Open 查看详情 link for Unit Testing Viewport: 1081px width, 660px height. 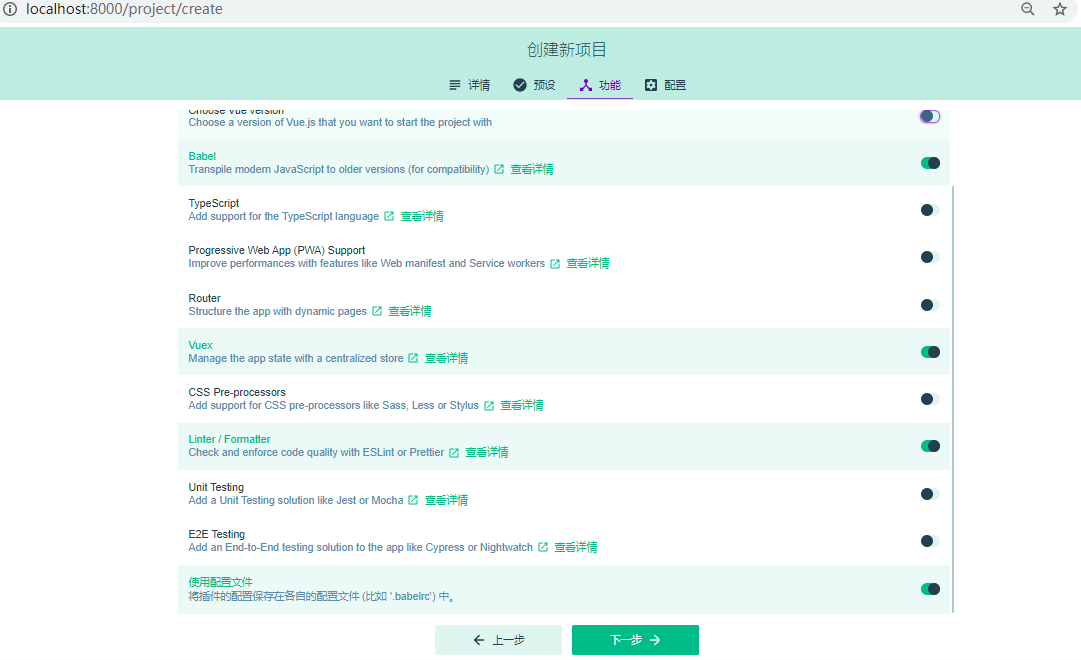tap(446, 500)
